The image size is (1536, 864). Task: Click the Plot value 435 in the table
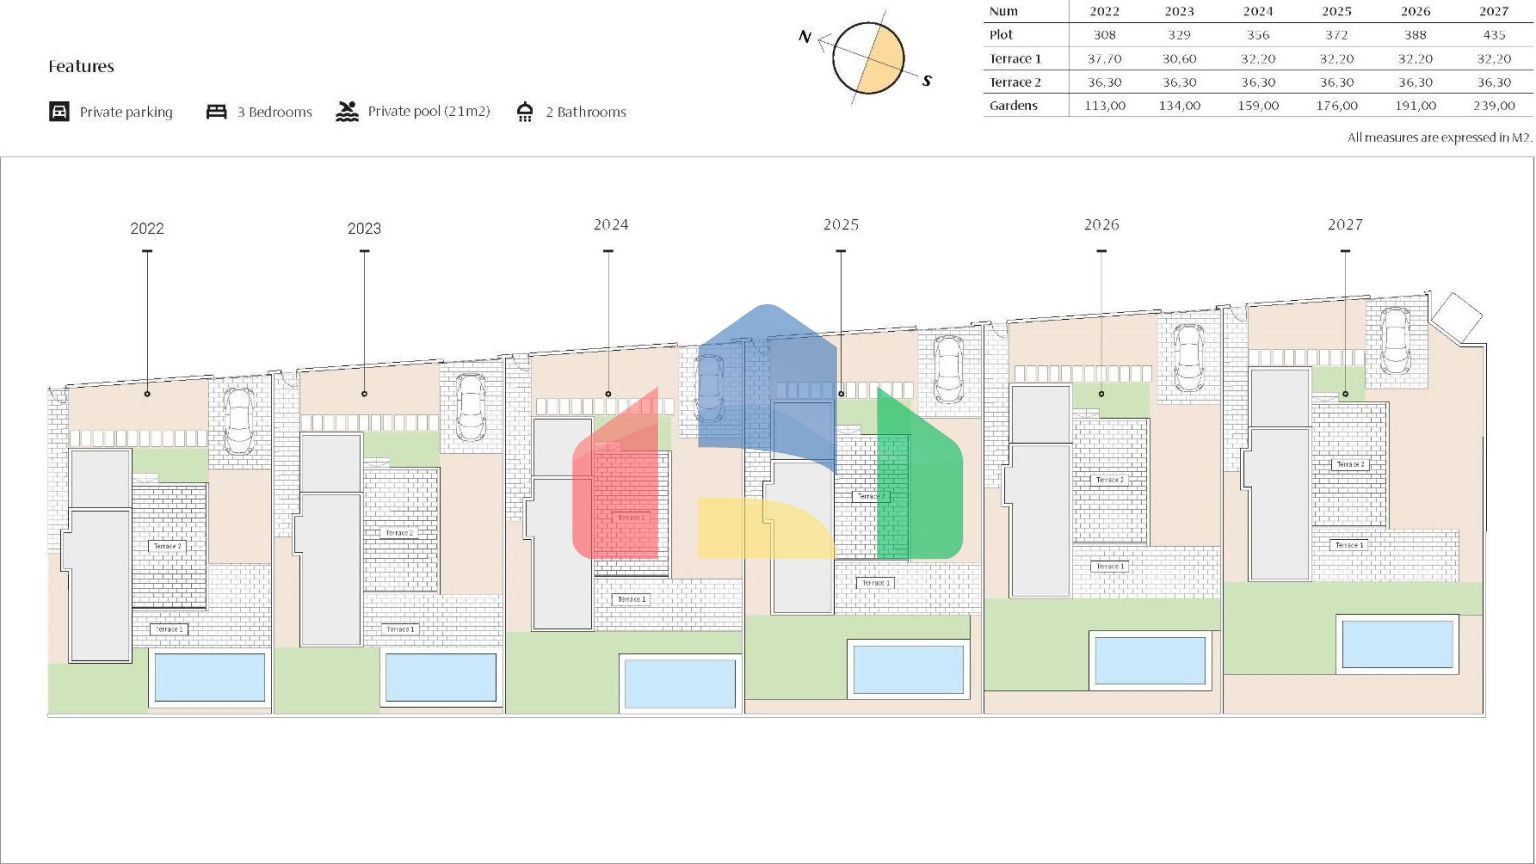(1493, 35)
